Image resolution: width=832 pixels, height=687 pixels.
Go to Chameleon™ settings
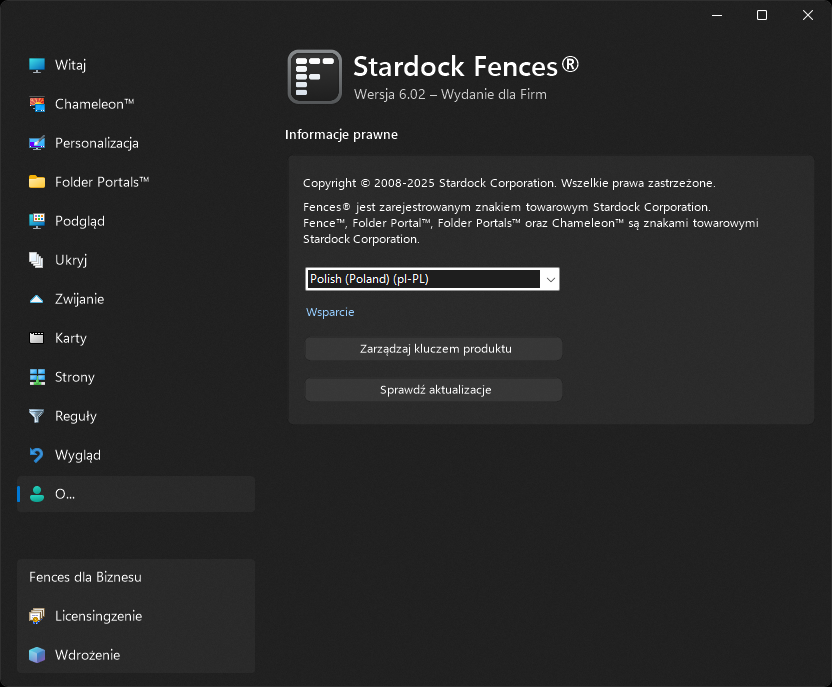(136, 104)
